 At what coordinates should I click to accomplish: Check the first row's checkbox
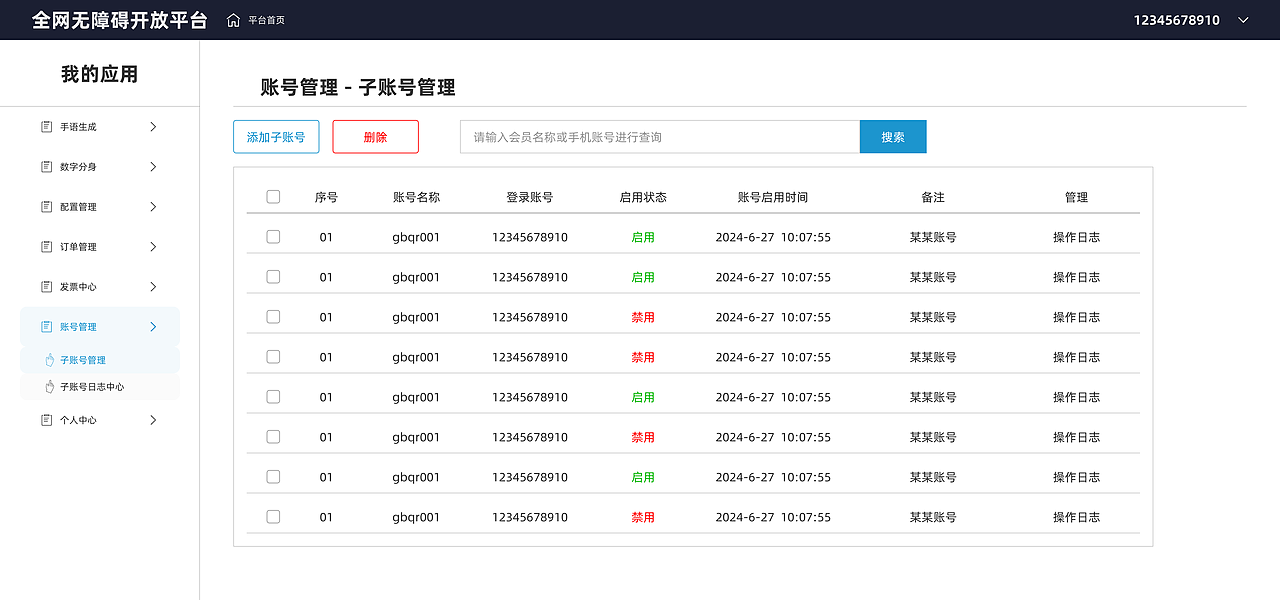tap(273, 236)
